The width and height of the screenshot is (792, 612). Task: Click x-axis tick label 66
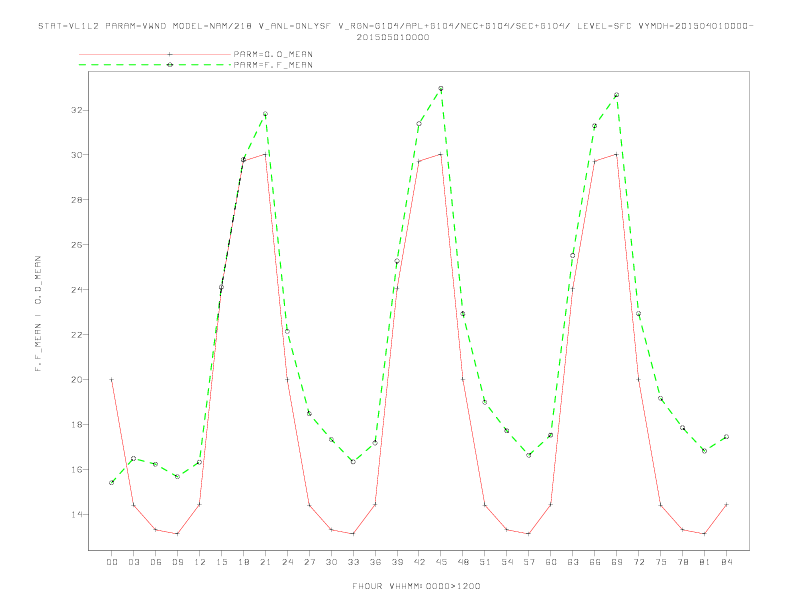595,562
